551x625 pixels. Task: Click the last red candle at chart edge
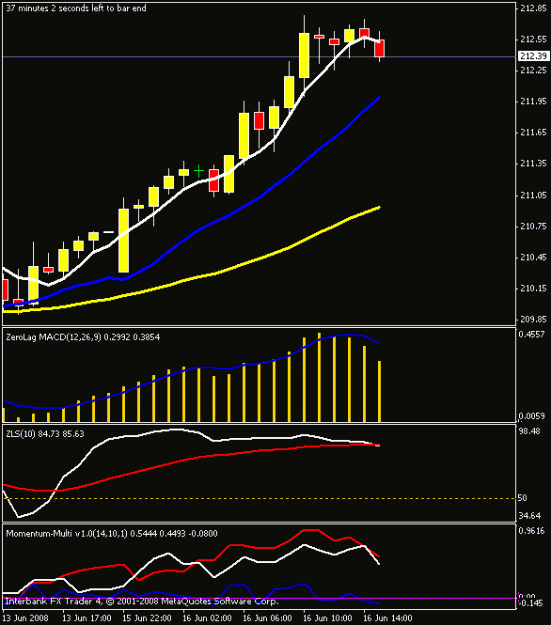tap(379, 48)
